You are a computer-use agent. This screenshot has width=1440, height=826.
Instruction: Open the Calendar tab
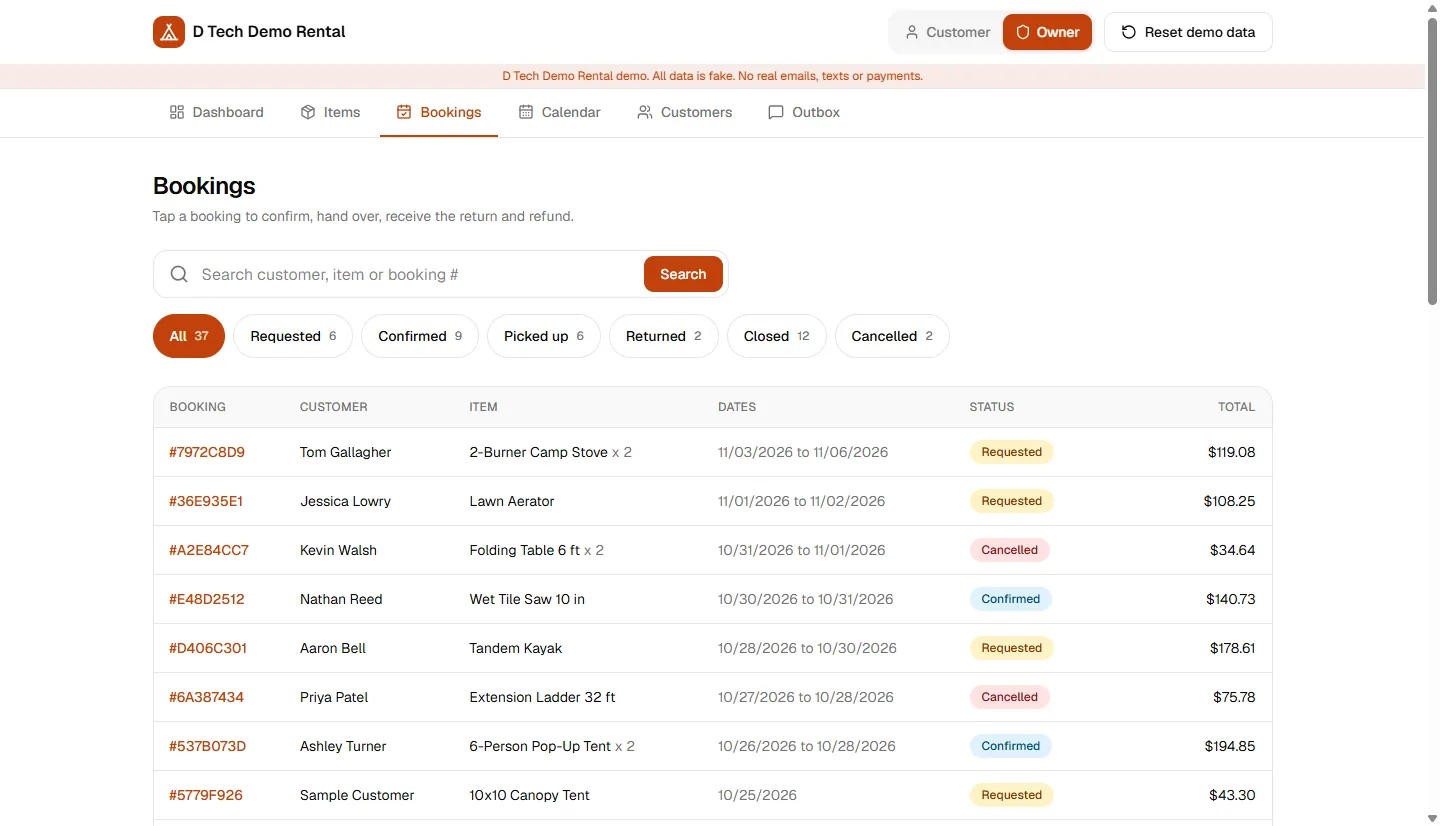(x=559, y=112)
